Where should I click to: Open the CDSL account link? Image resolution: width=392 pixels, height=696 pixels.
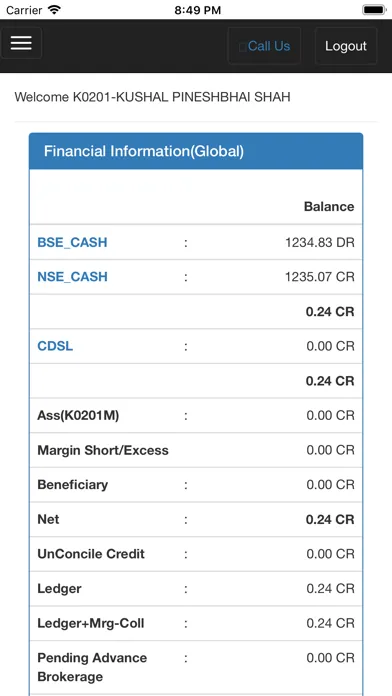tap(55, 346)
